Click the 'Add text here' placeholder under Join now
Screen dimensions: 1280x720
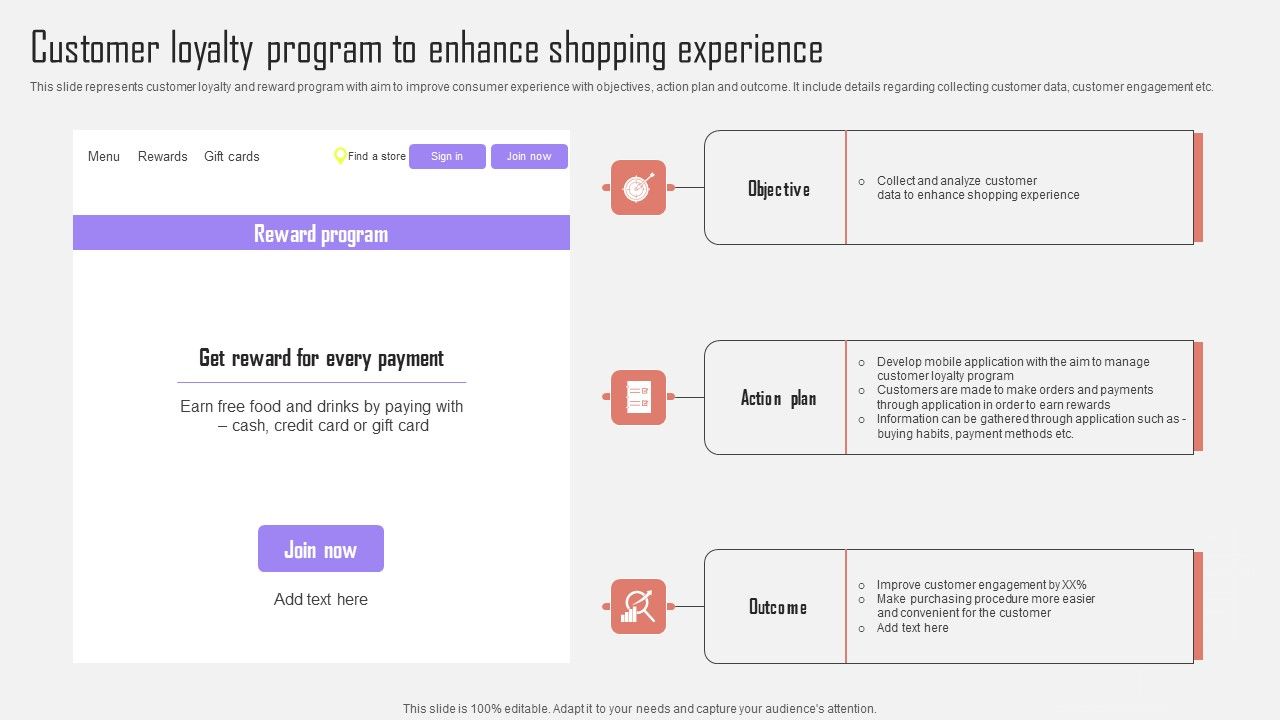321,599
